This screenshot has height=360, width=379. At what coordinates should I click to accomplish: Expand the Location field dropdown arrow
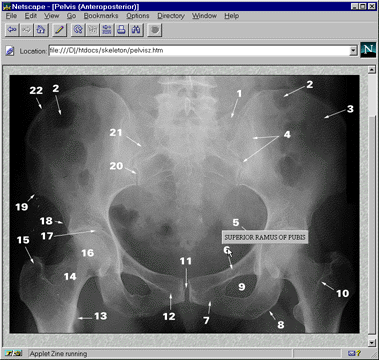tap(353, 51)
